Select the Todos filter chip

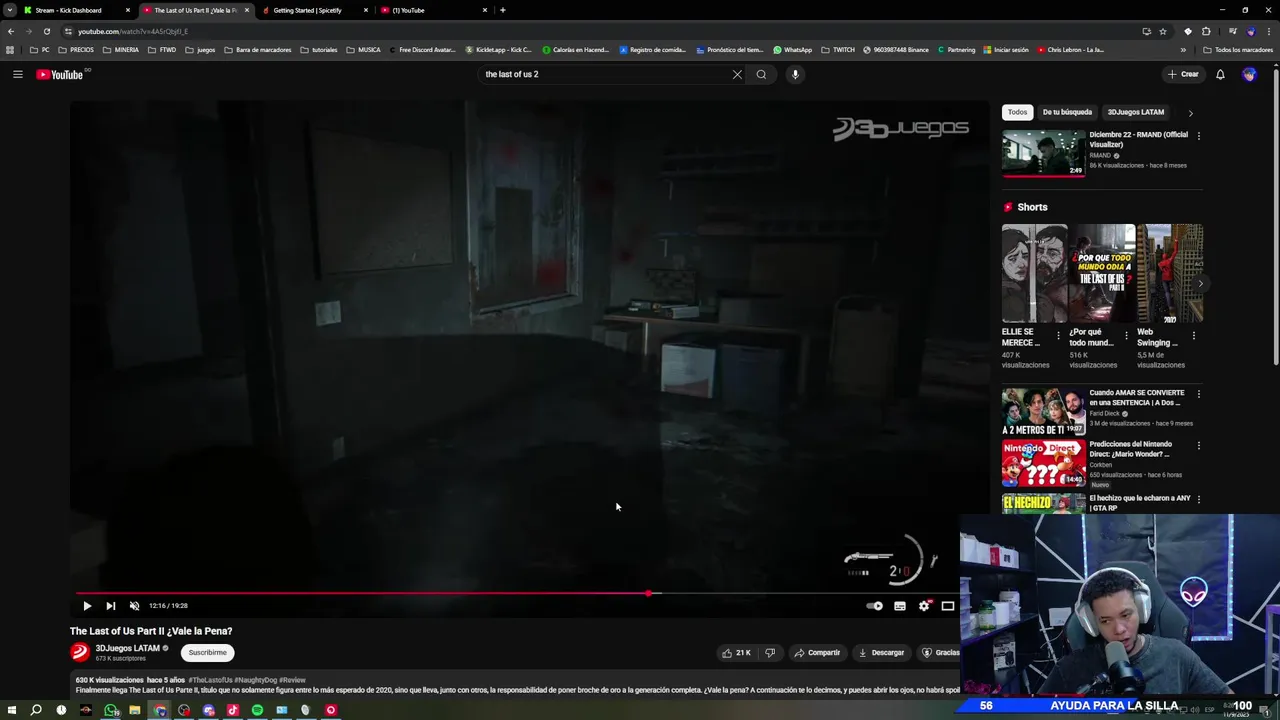click(x=1017, y=112)
